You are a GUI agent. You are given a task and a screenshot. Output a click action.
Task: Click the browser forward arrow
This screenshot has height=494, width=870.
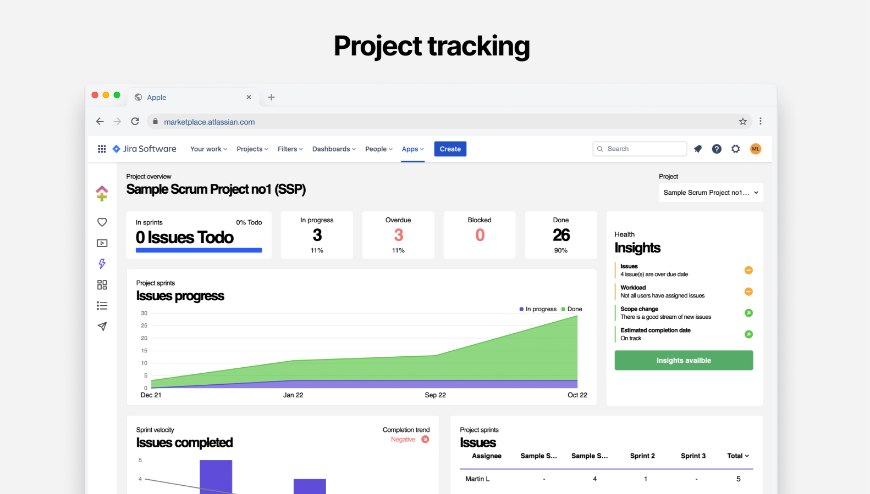click(x=117, y=122)
